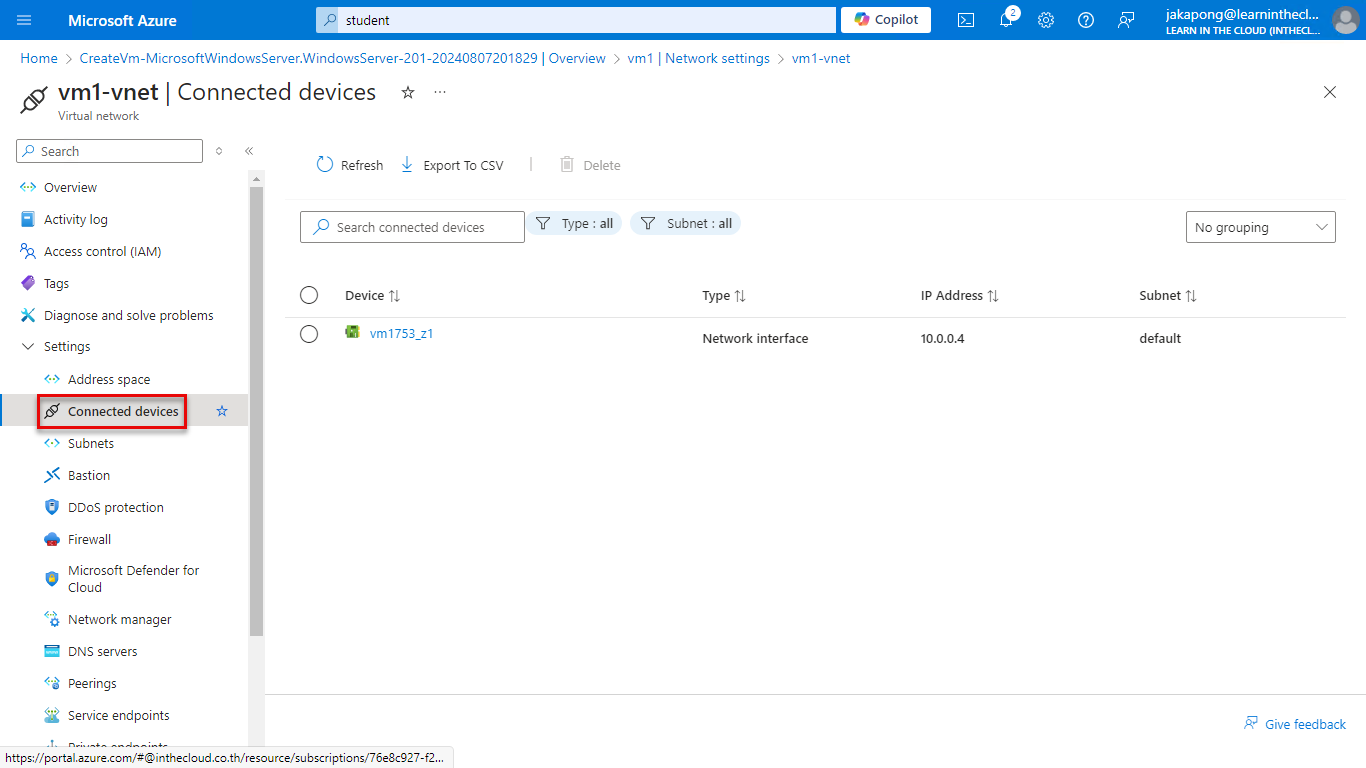
Task: Open the Type : all filter
Action: 574,224
